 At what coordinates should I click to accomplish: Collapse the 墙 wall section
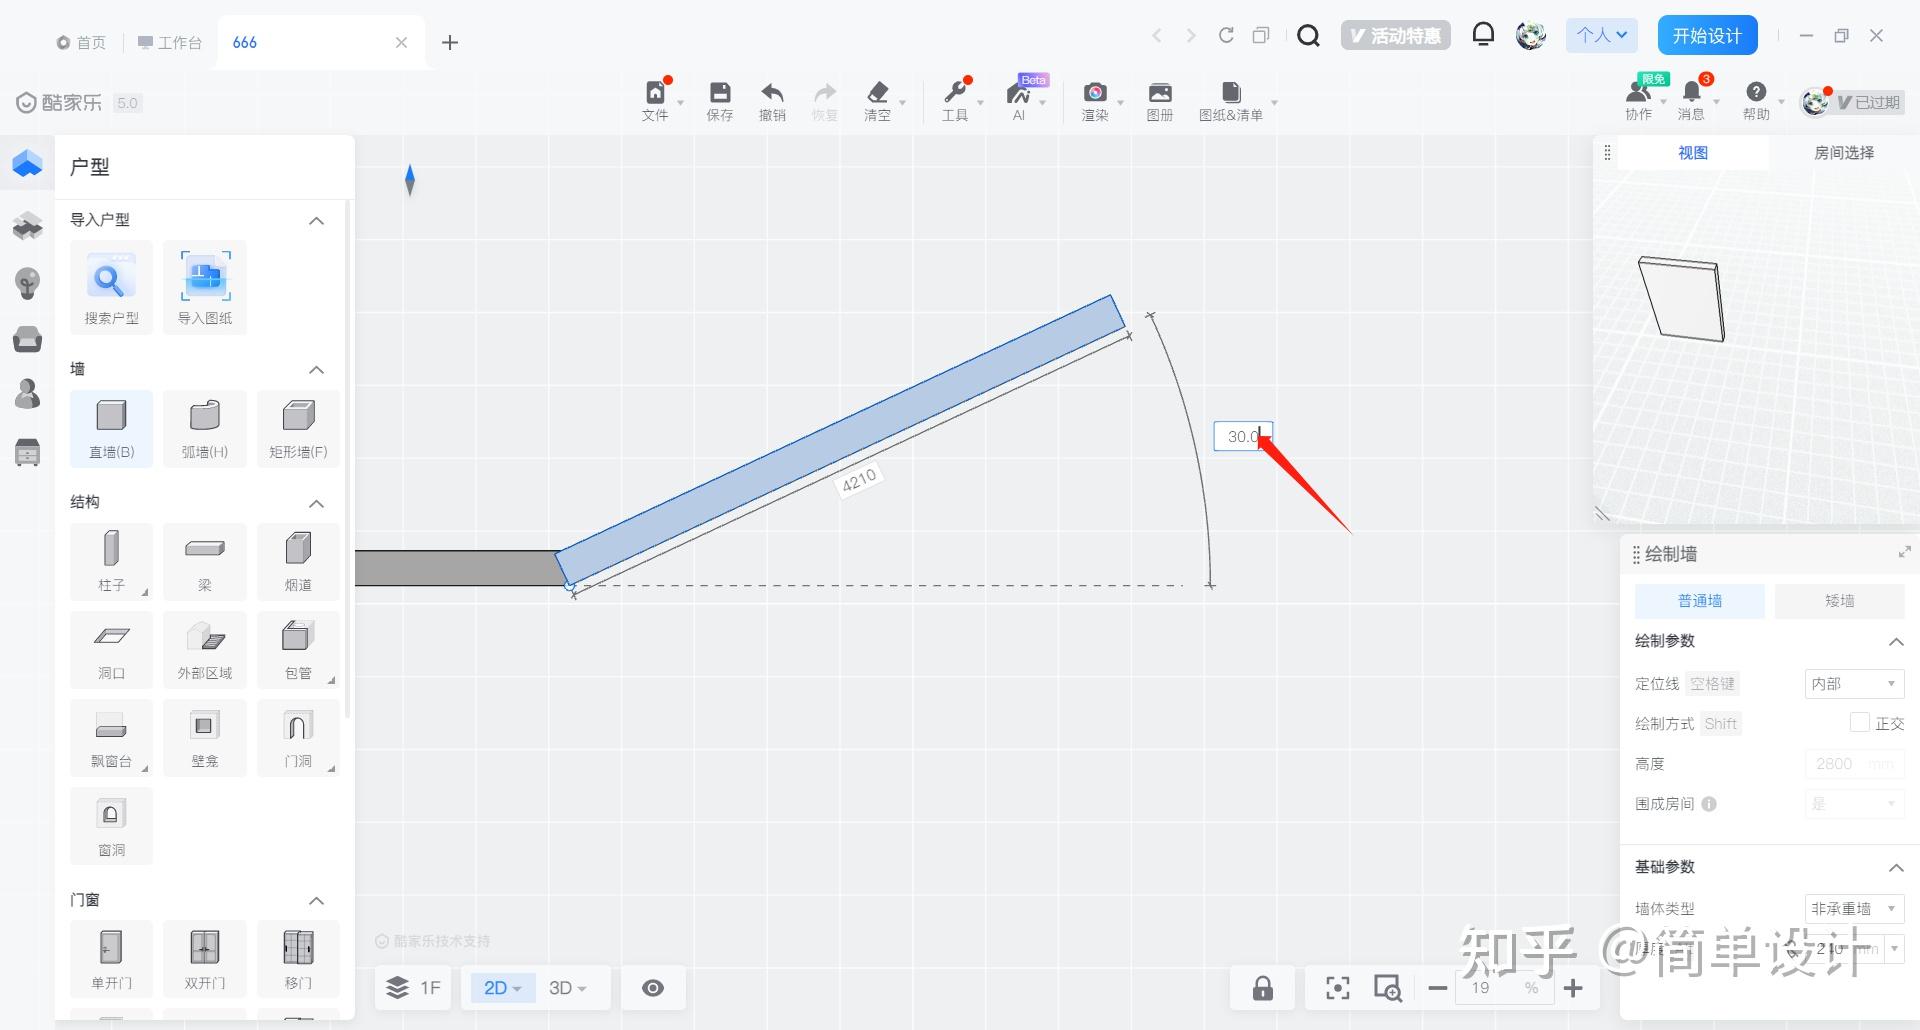316,369
